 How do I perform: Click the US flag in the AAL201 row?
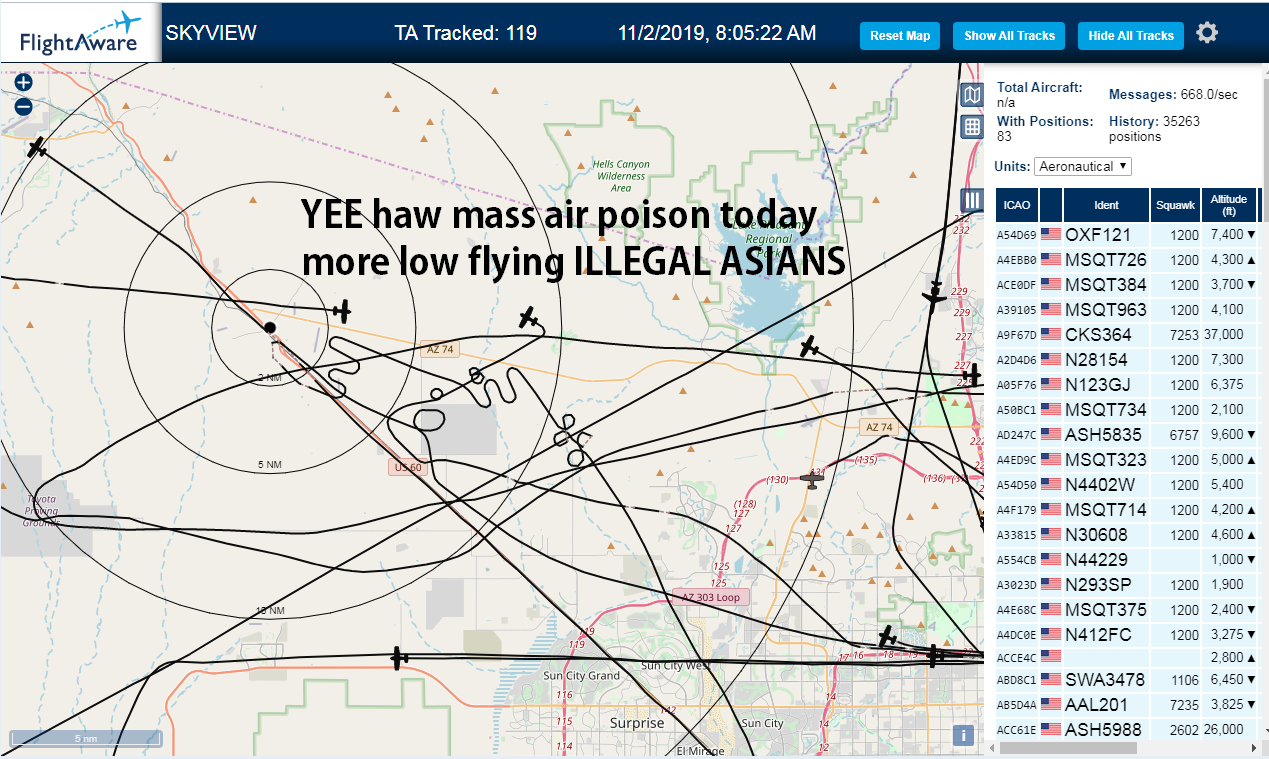pos(1051,705)
